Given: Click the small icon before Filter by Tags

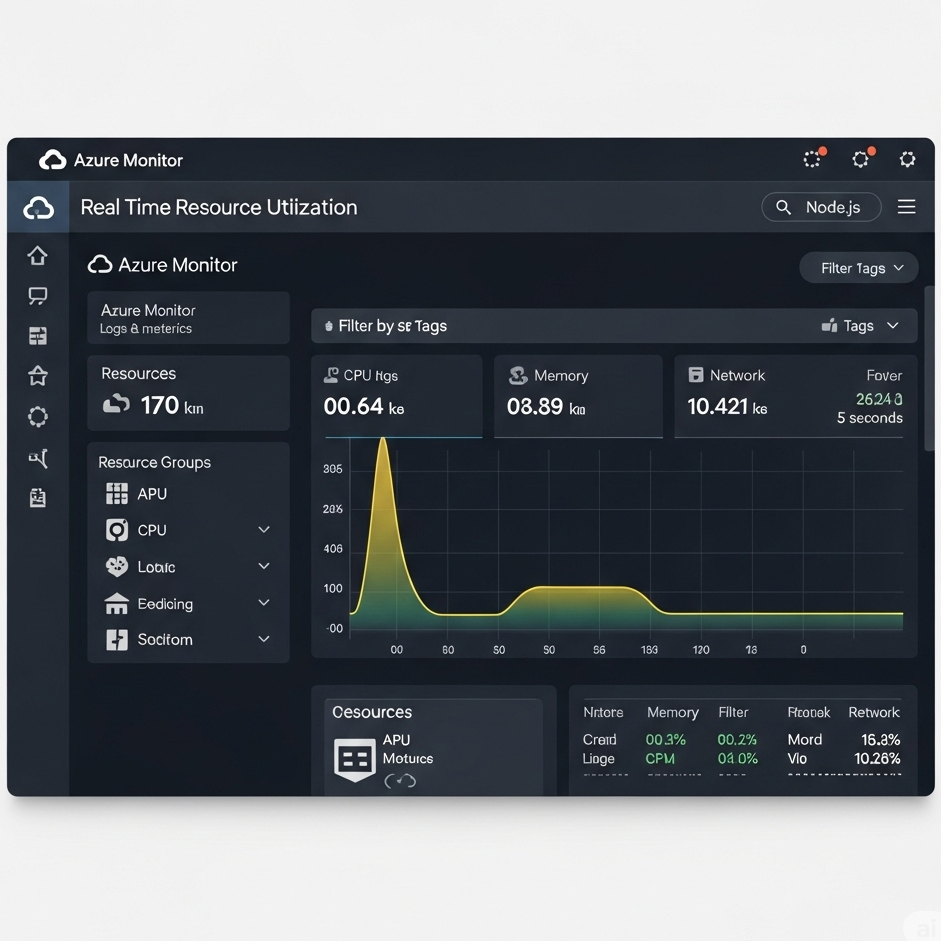Looking at the screenshot, I should point(328,326).
